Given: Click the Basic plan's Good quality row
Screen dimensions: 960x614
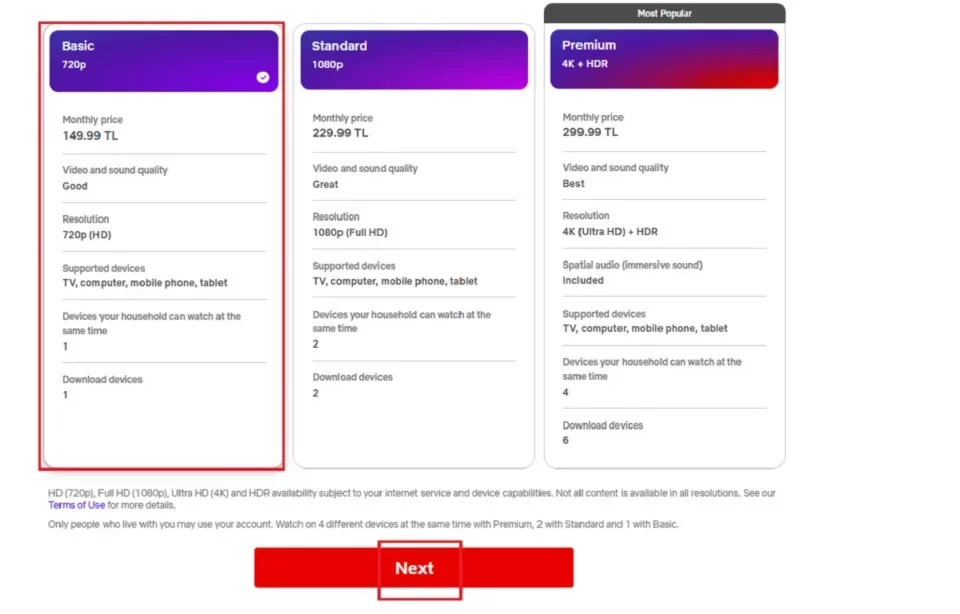Looking at the screenshot, I should tap(163, 178).
